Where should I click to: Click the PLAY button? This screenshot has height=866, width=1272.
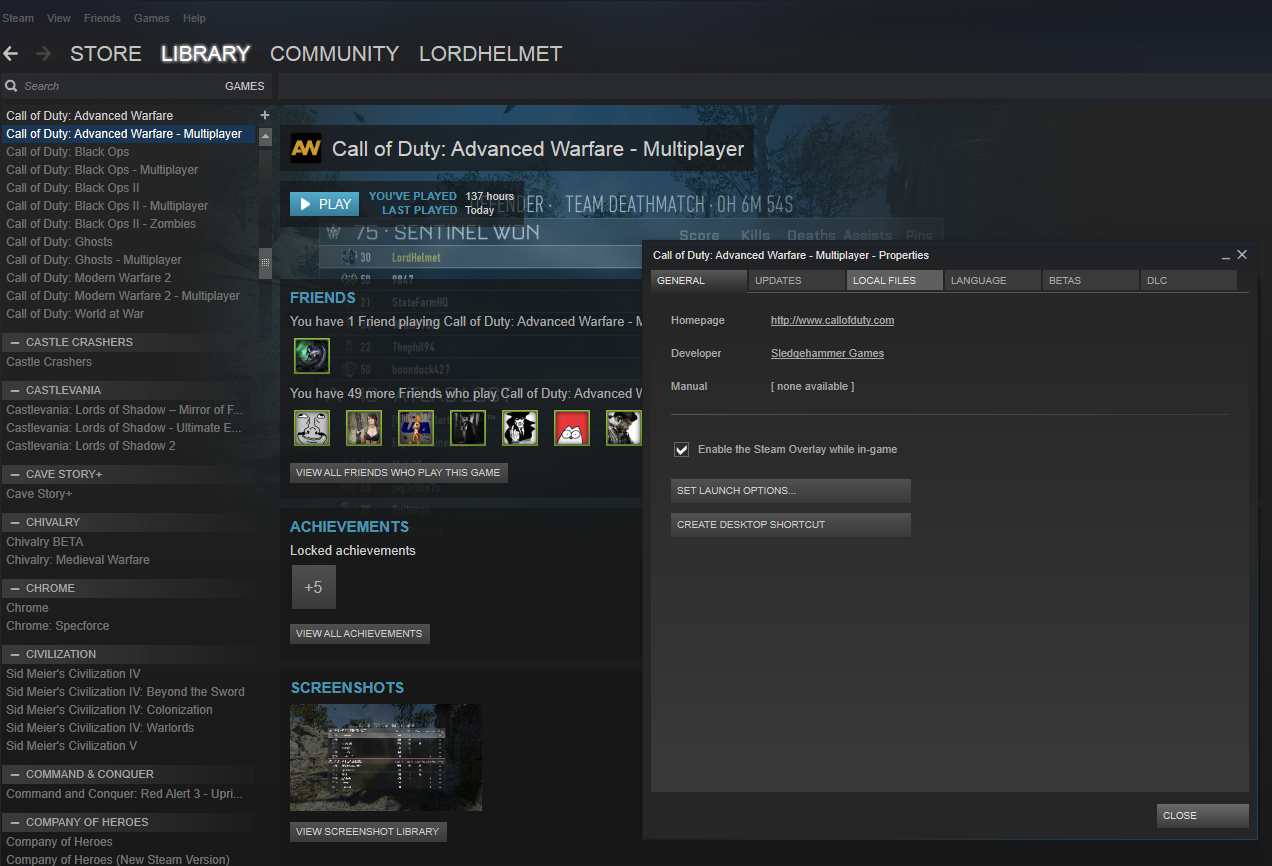point(324,204)
